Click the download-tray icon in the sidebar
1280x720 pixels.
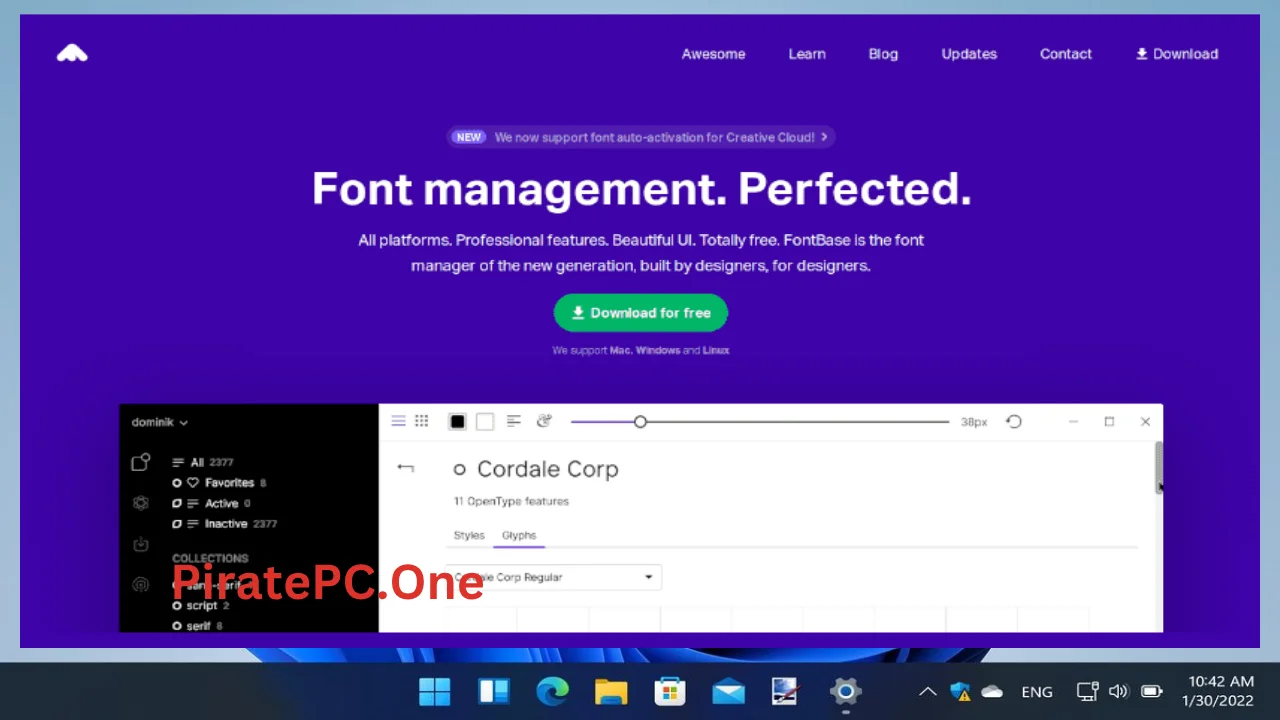click(x=141, y=544)
